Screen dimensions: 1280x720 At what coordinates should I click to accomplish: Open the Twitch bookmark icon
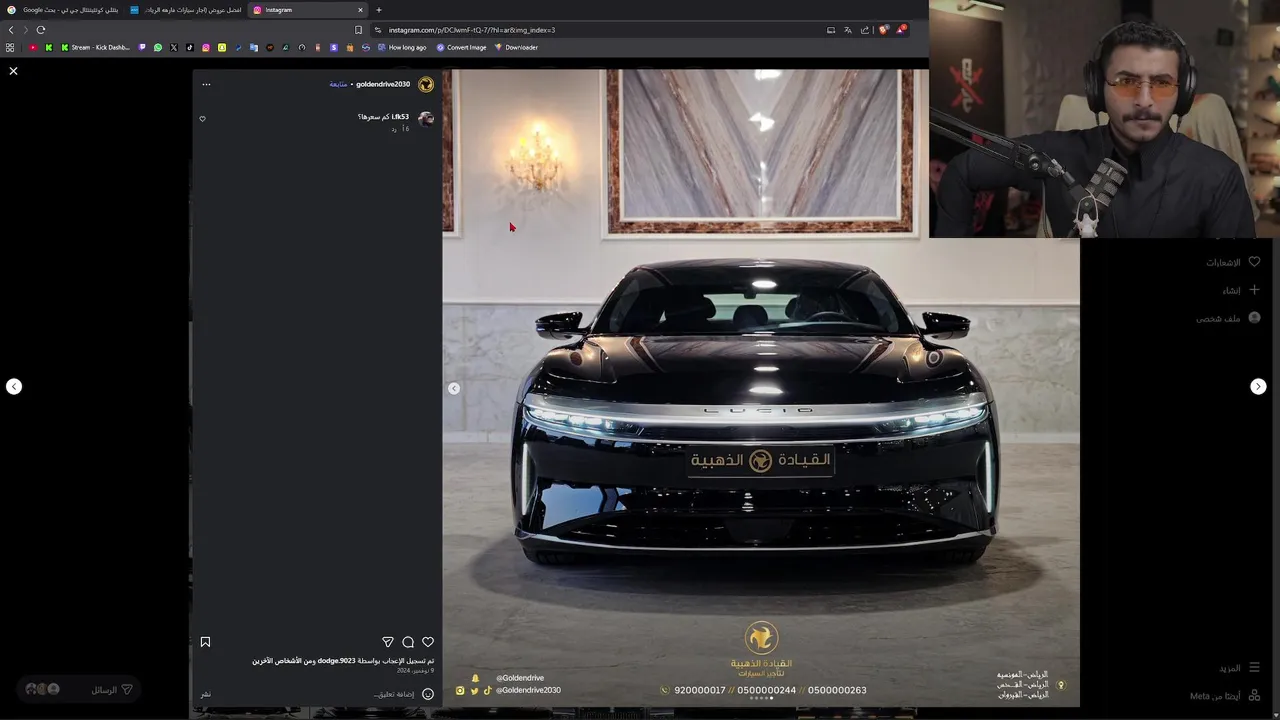142,47
